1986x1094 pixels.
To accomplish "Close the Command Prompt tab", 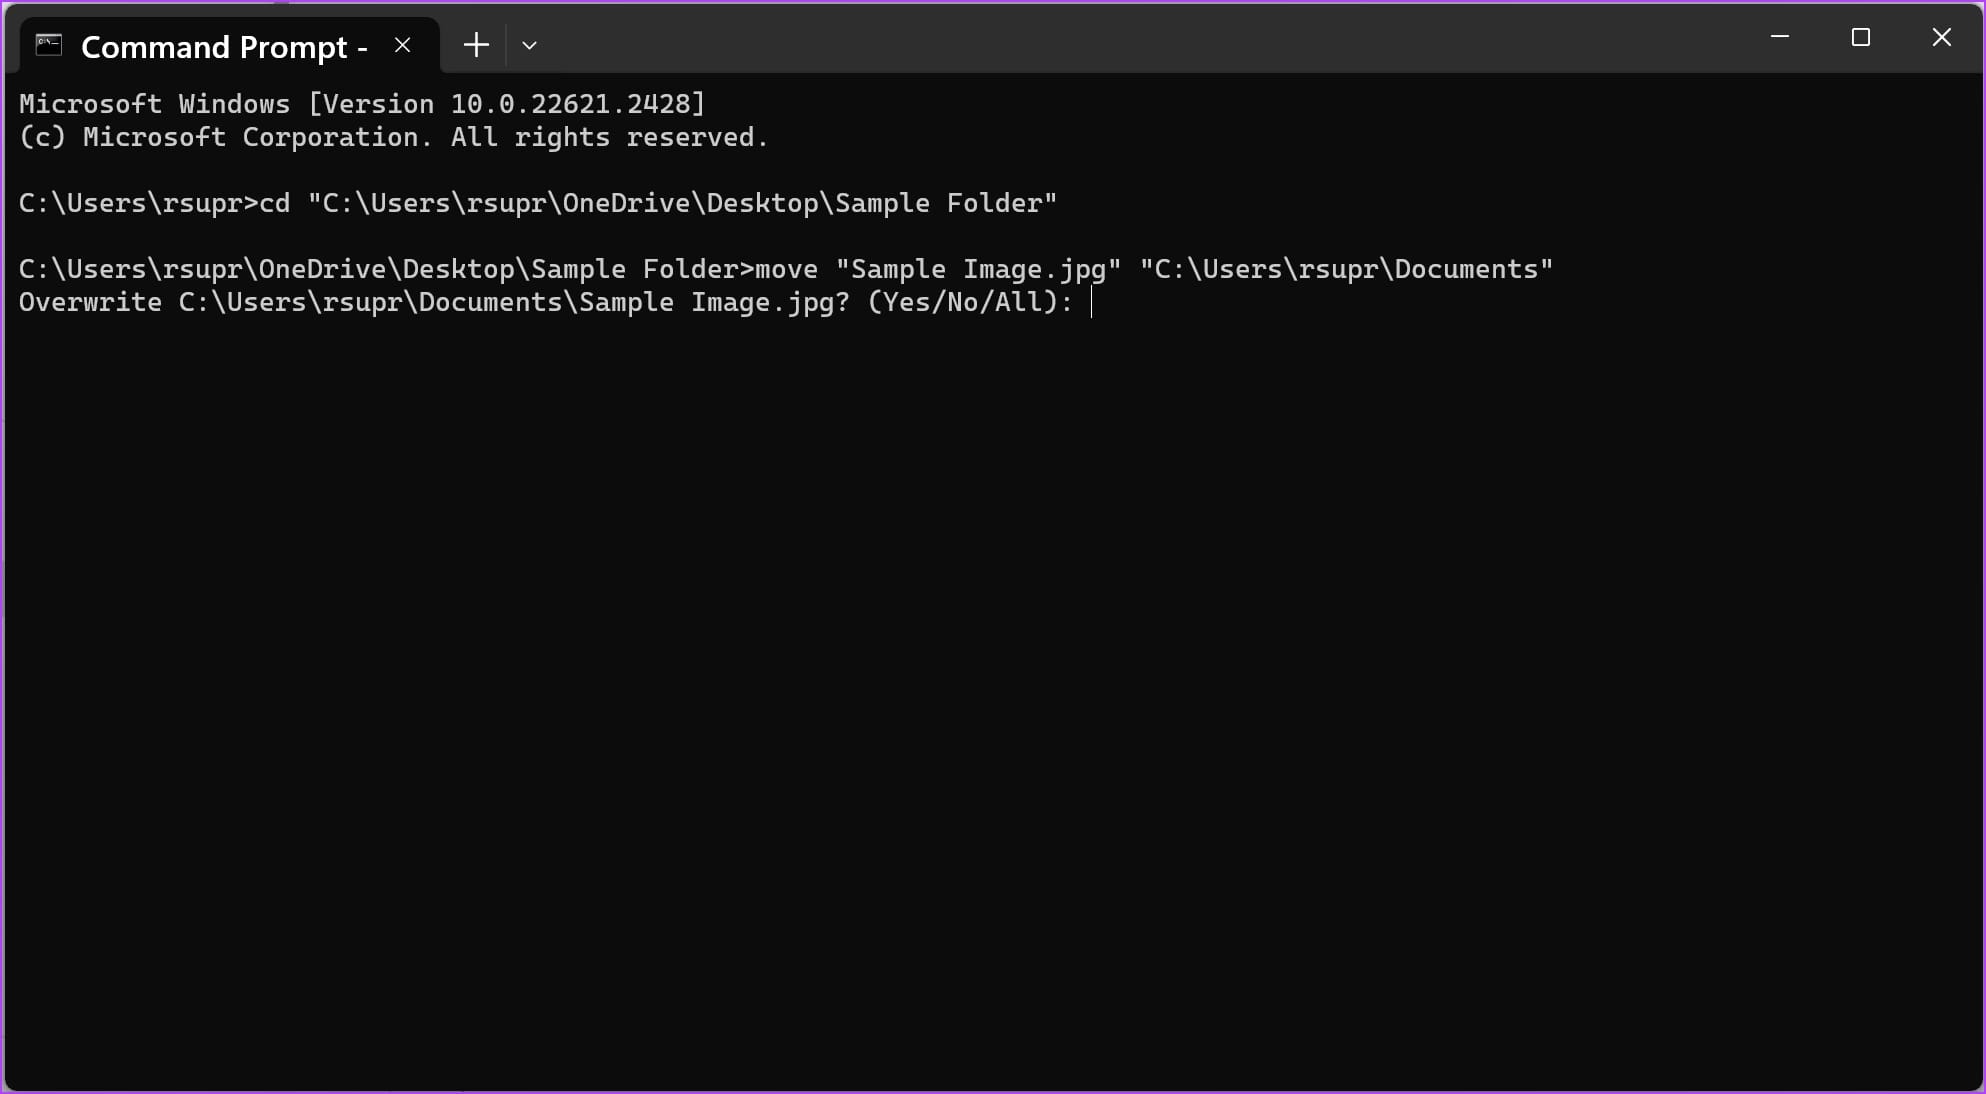I will tap(403, 45).
